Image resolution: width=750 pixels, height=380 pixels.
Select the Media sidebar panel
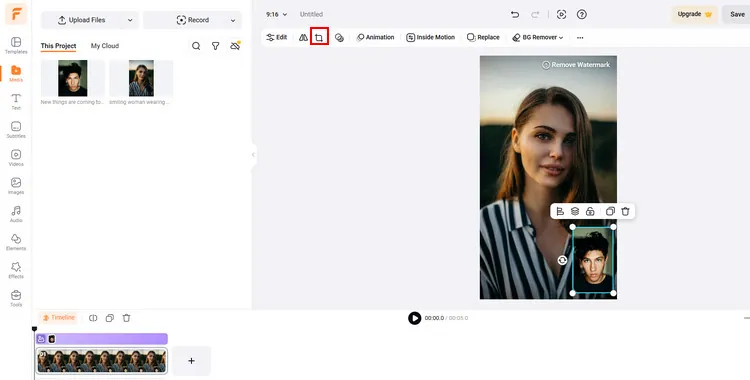coord(16,73)
